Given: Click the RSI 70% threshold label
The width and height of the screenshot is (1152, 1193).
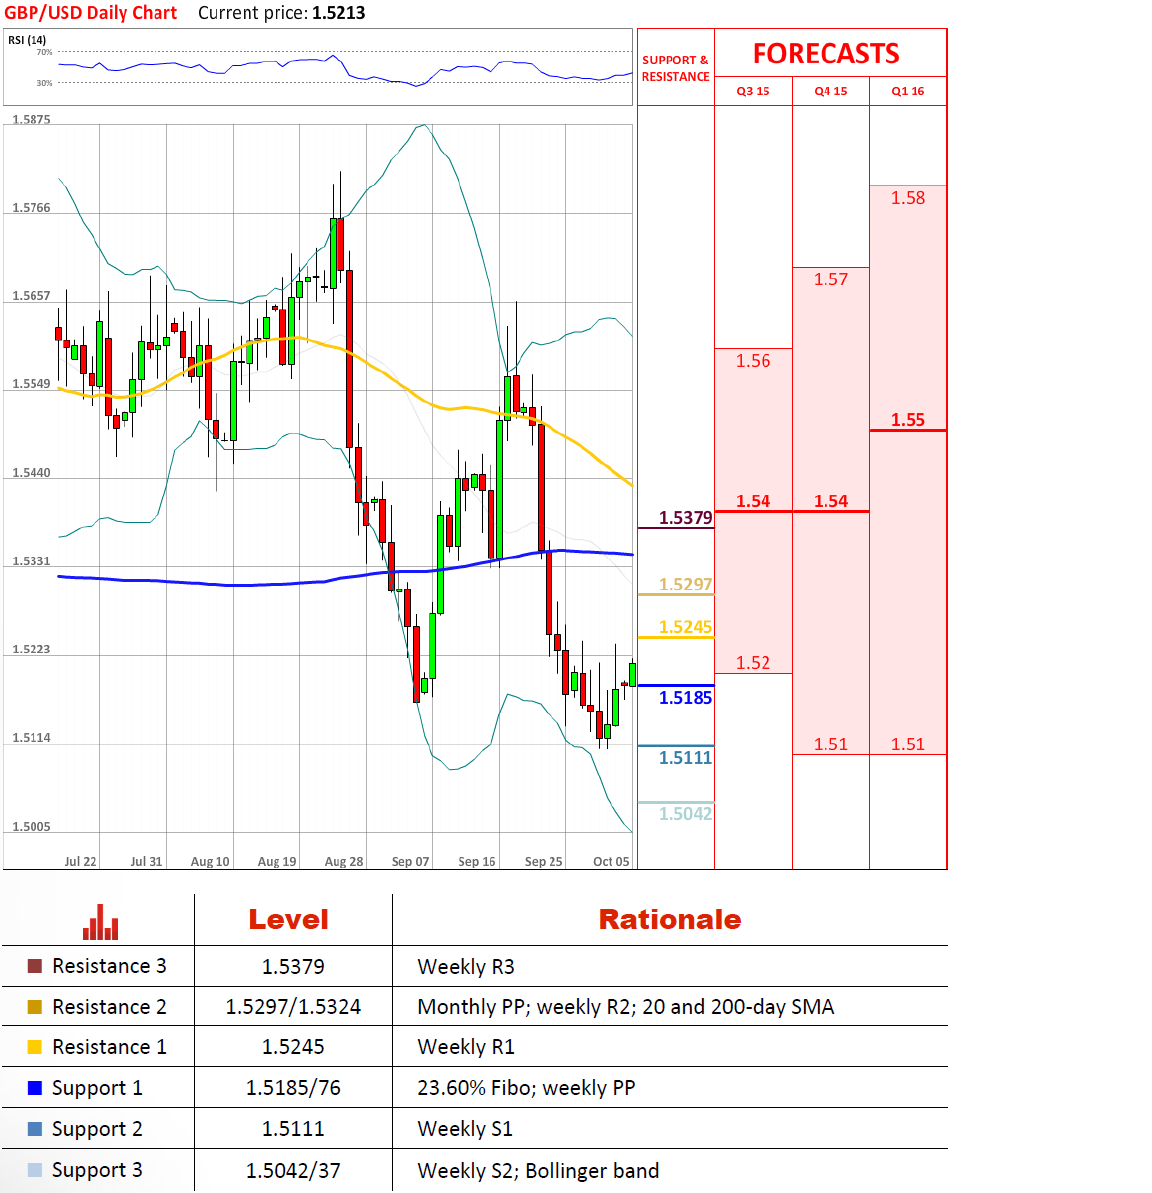Looking at the screenshot, I should coord(44,52).
